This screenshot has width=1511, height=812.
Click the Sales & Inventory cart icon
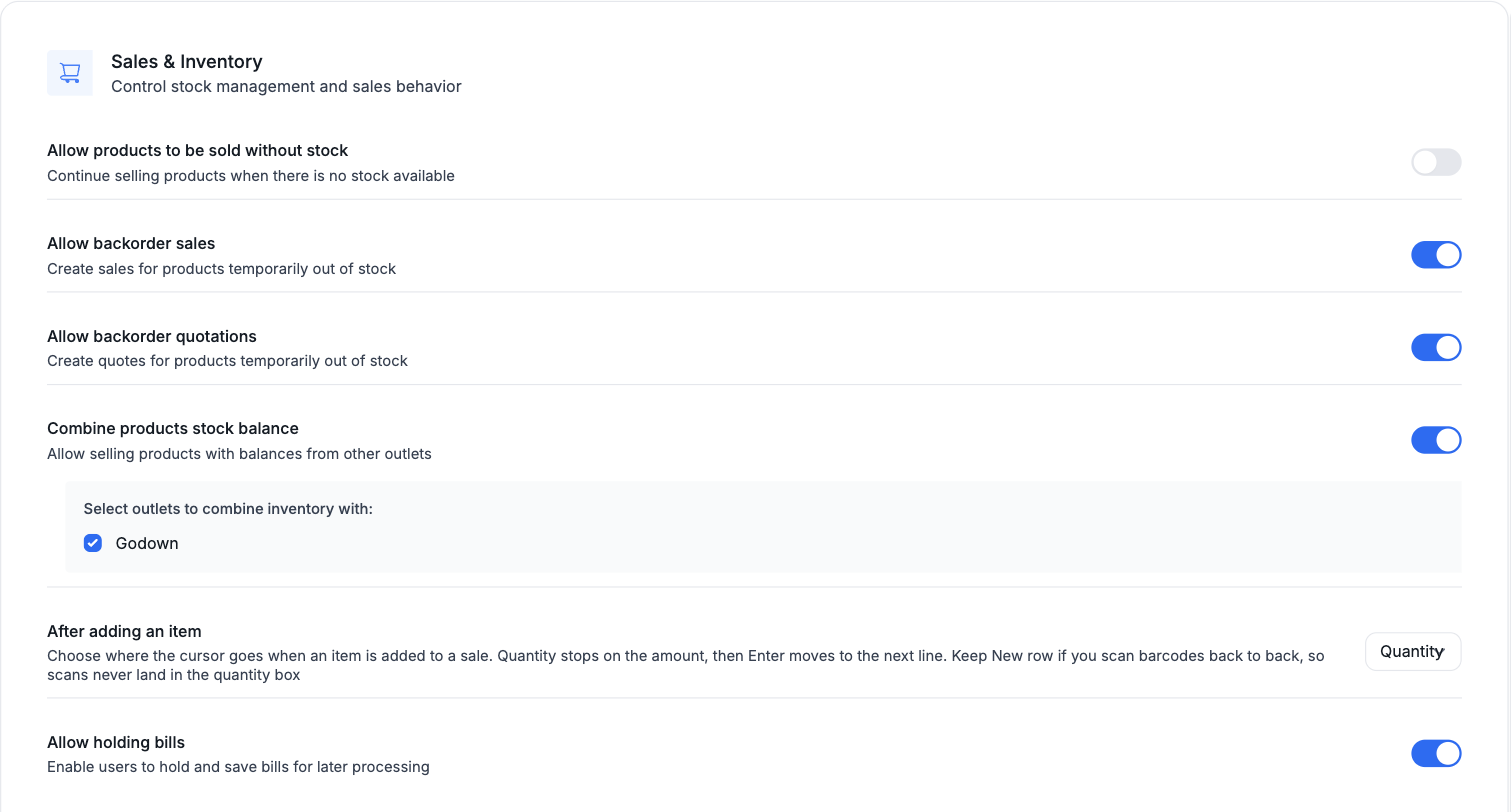pos(70,73)
